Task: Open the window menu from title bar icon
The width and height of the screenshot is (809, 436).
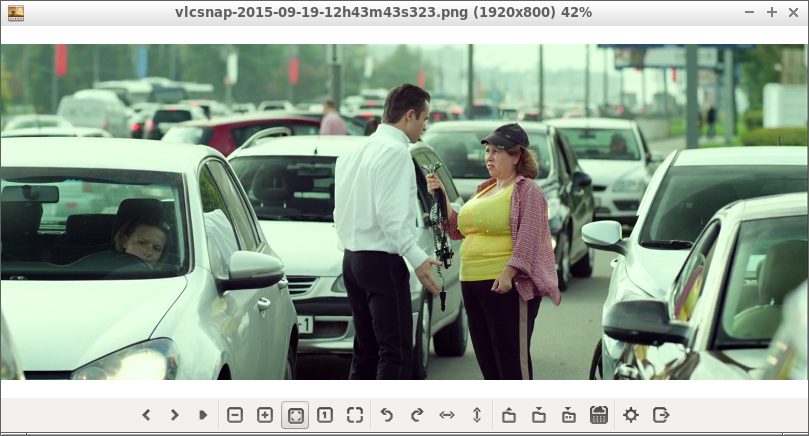Action: point(15,12)
